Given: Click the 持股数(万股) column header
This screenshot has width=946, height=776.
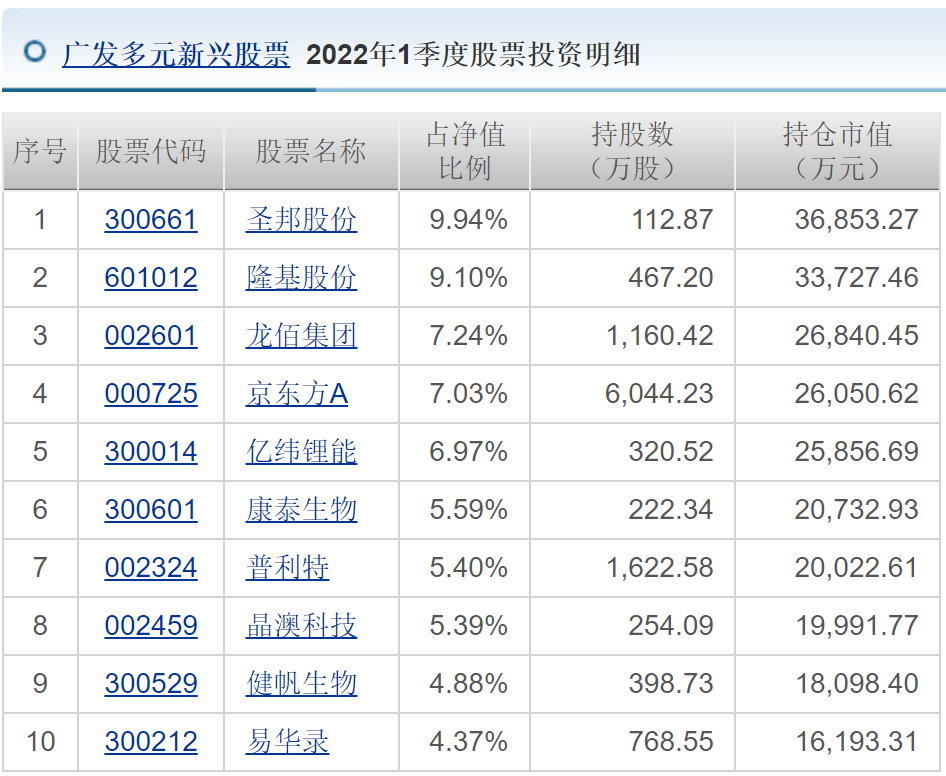Looking at the screenshot, I should (632, 151).
